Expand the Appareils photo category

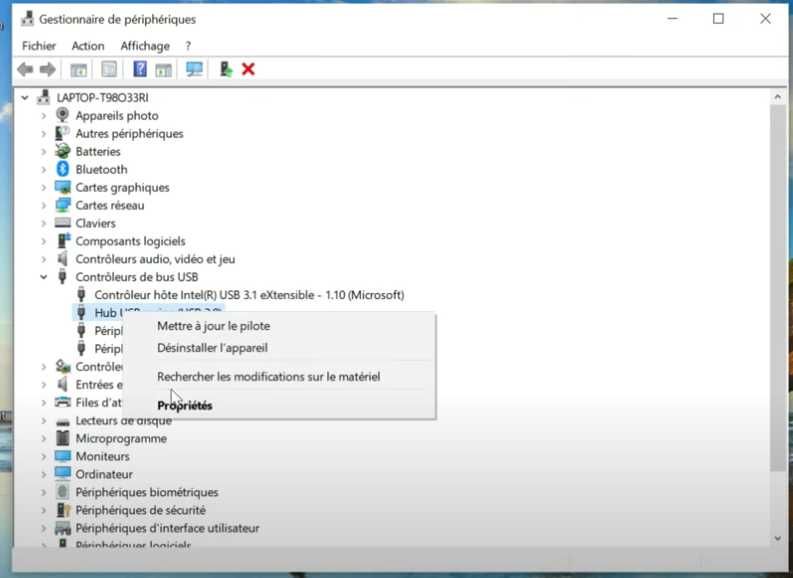point(43,116)
